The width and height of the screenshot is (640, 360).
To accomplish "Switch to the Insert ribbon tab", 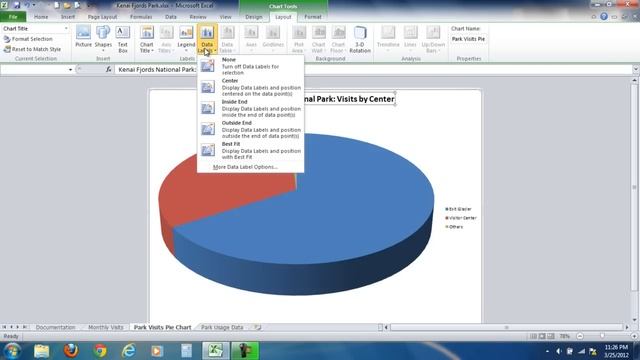I will (x=68, y=17).
